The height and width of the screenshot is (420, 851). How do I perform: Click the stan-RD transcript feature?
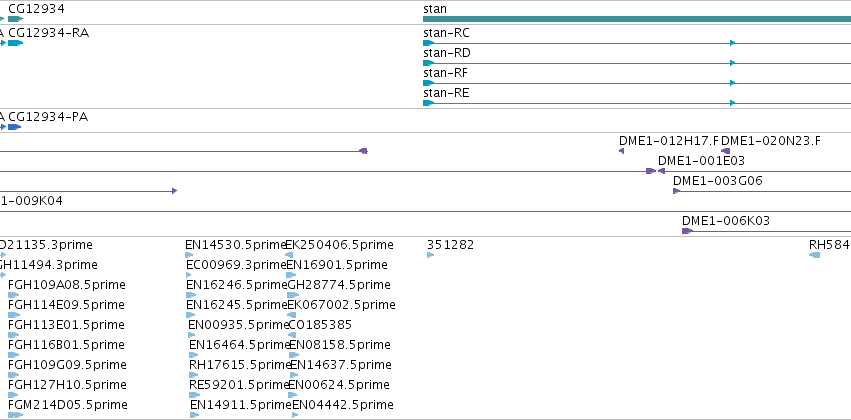pyautogui.click(x=637, y=63)
